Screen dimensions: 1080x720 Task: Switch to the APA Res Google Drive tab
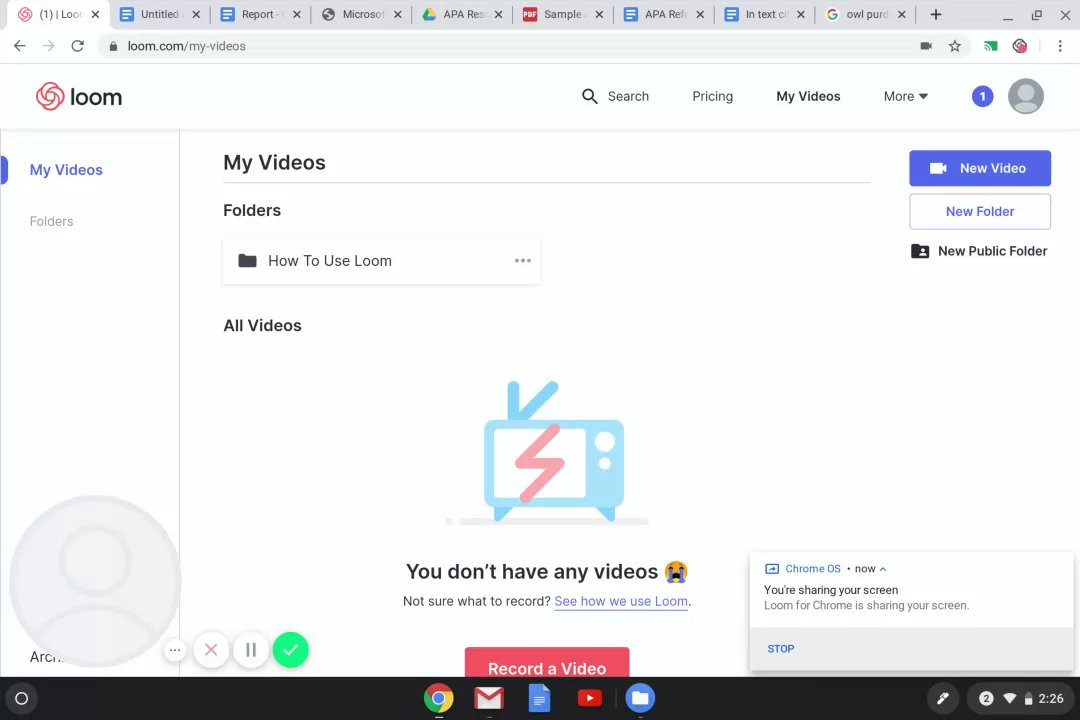click(x=461, y=14)
